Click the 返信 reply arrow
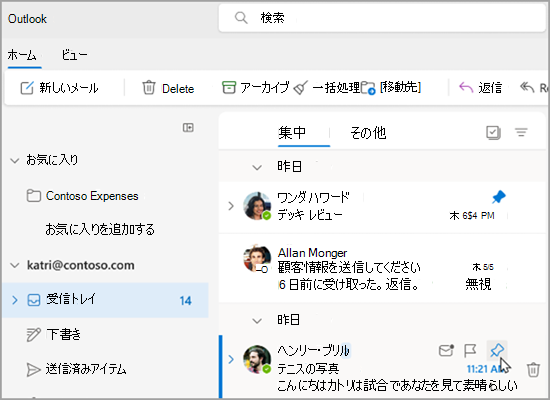Screen dimensions: 550x400 (466, 87)
